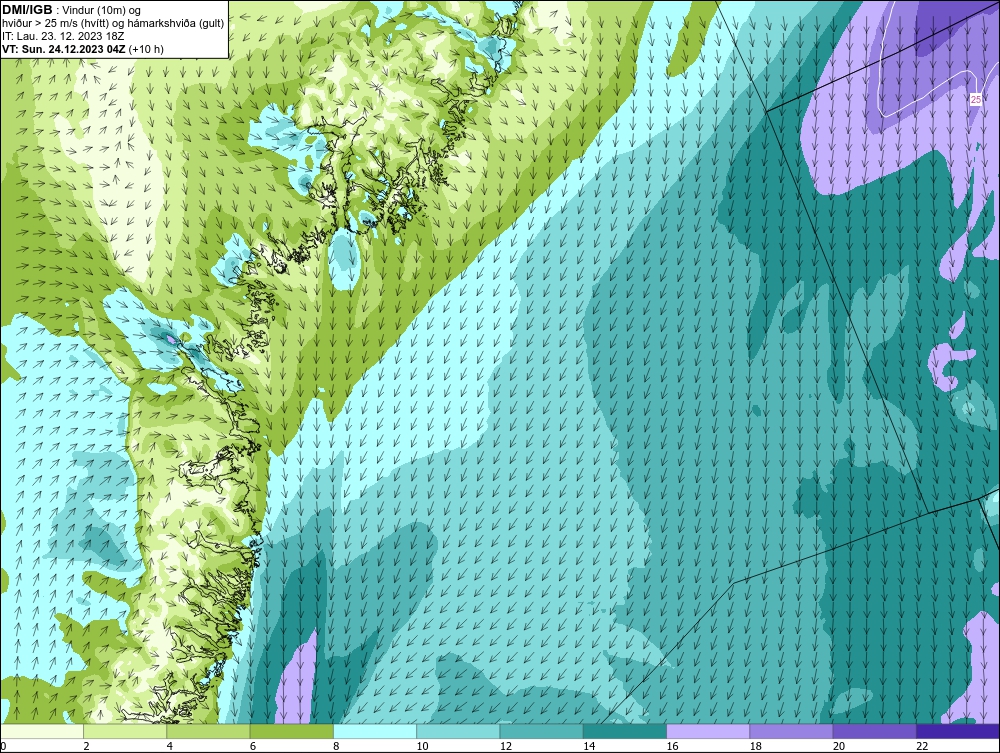Screen dimensions: 1000x753
Task: Click the "DMI/IGB" title in the info box
Action: pos(27,10)
